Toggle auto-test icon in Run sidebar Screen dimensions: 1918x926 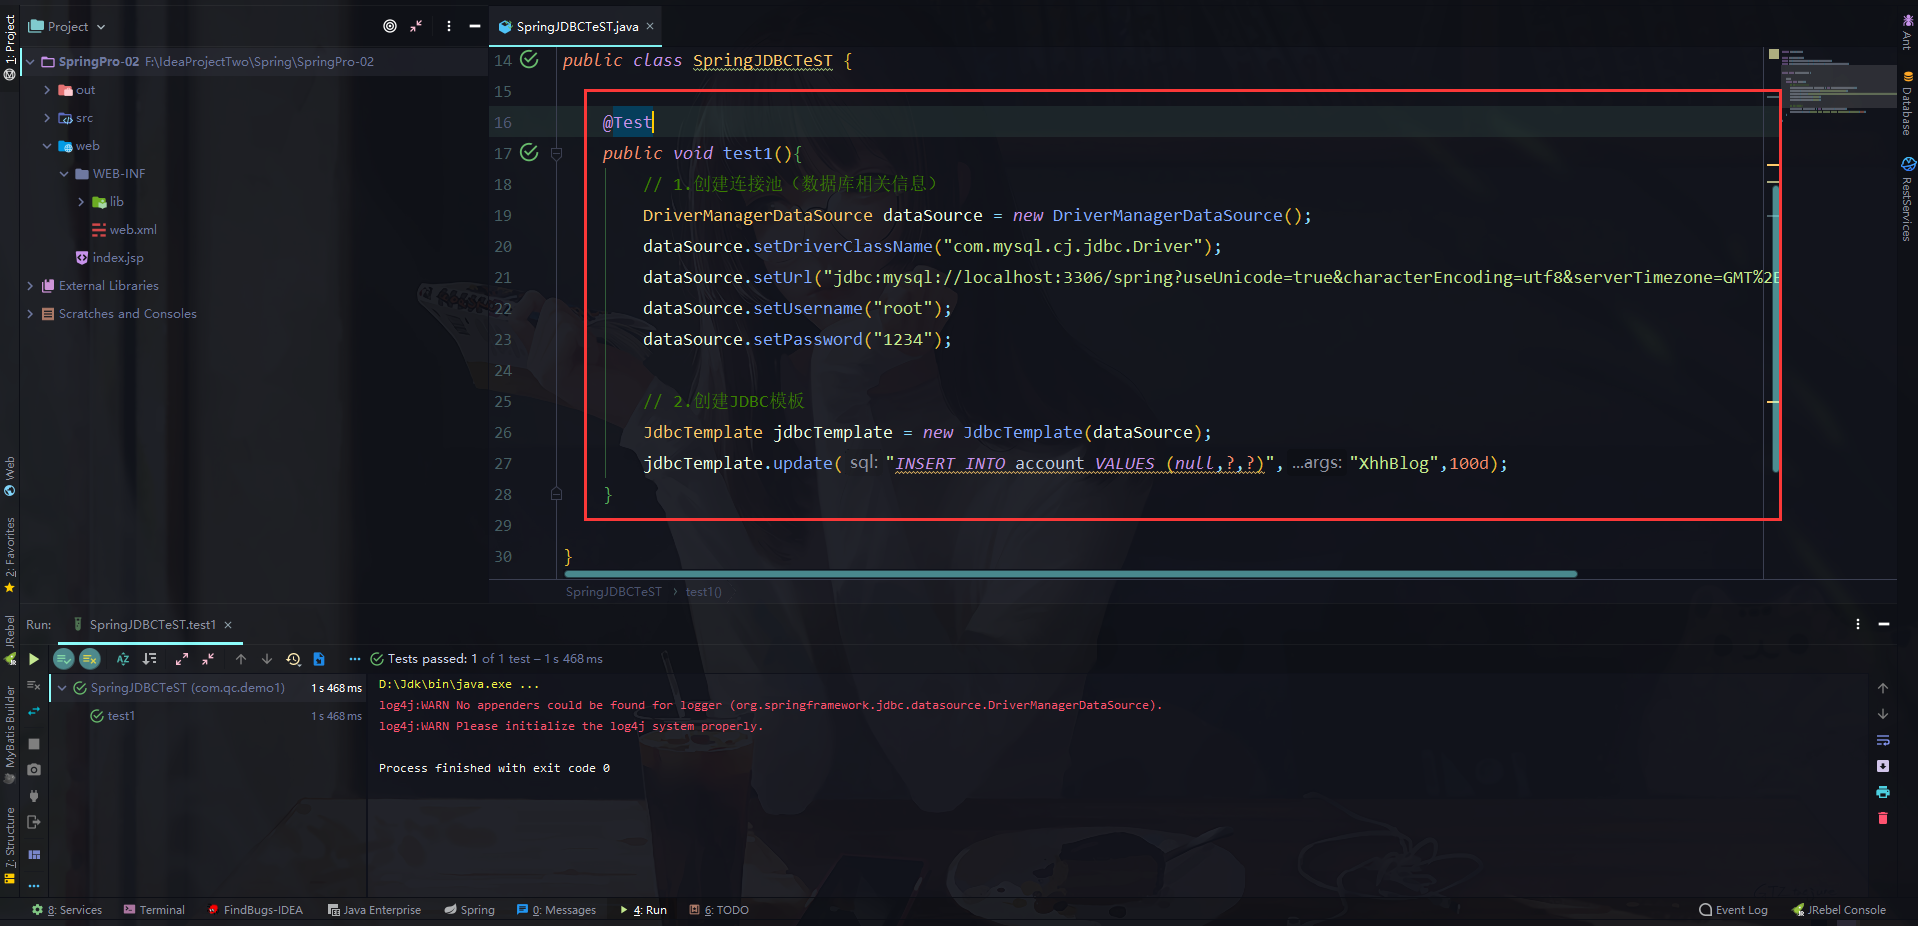coord(33,712)
